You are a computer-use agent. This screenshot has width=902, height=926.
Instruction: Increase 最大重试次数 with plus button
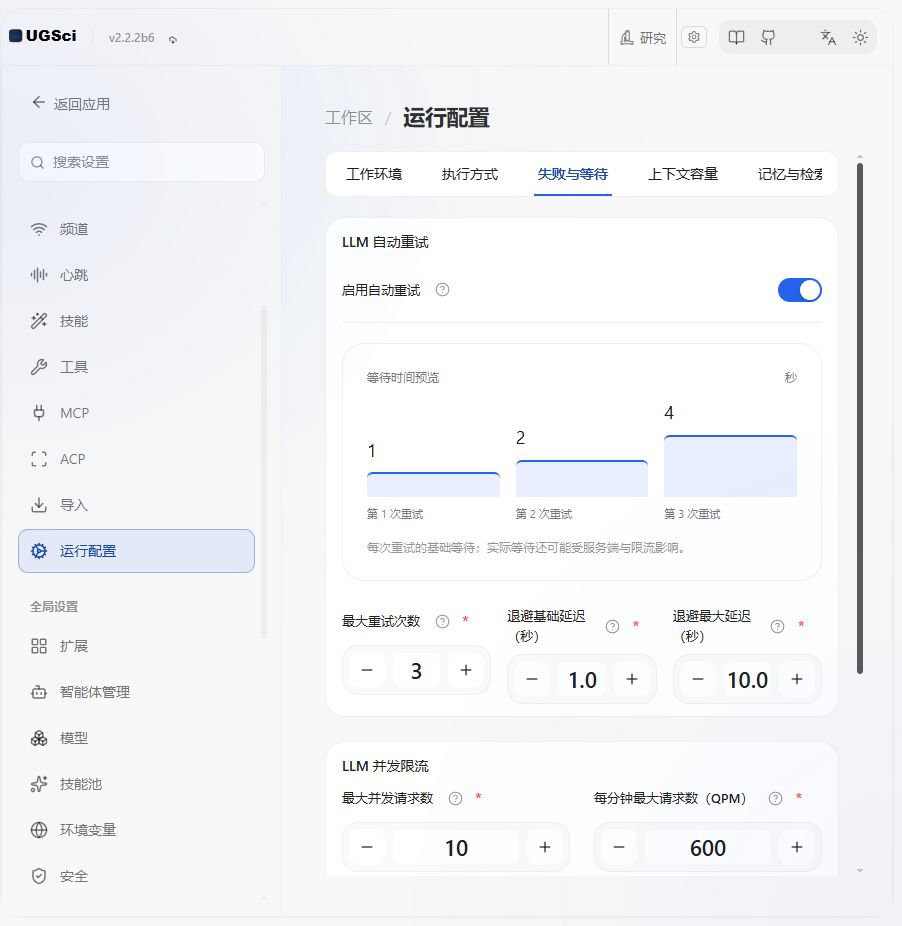pos(466,670)
